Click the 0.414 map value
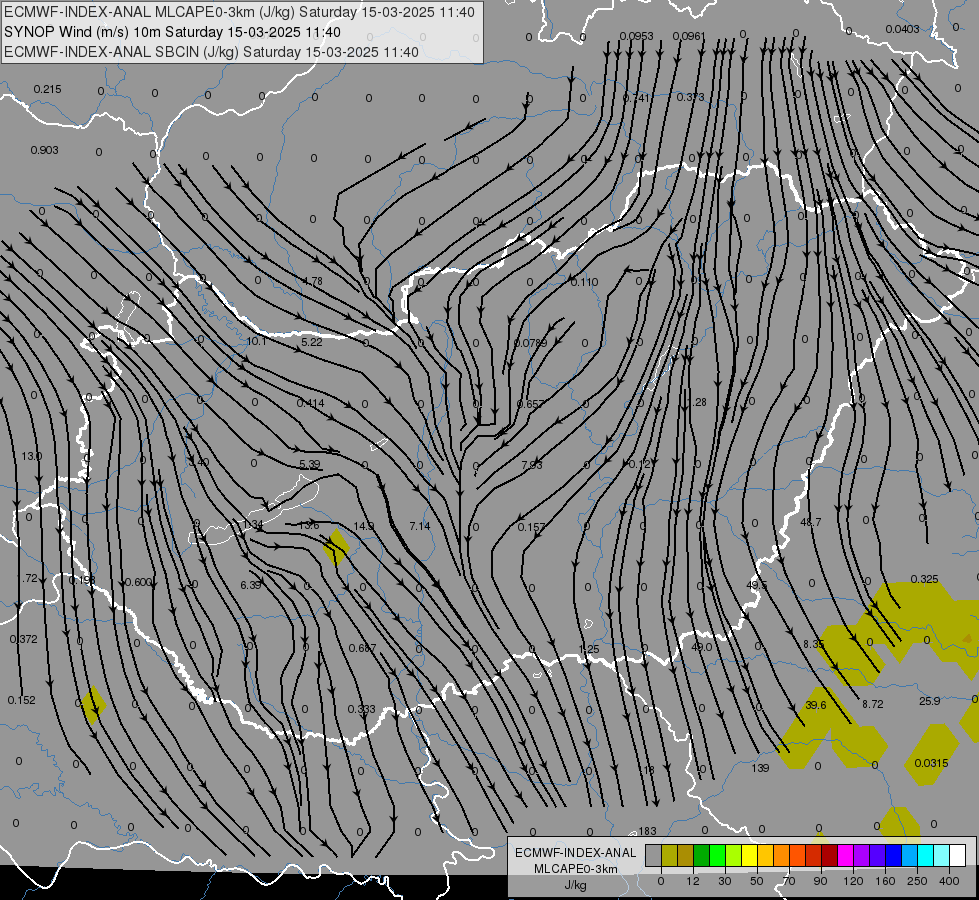 pyautogui.click(x=310, y=403)
